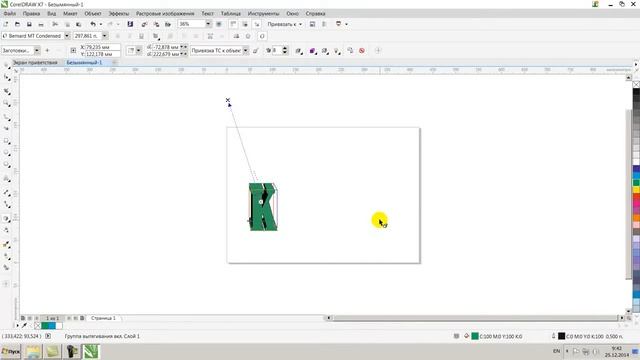Expand the undo history dropdown arrow
Image resolution: width=640 pixels, height=360 pixels.
pyautogui.click(x=101, y=24)
